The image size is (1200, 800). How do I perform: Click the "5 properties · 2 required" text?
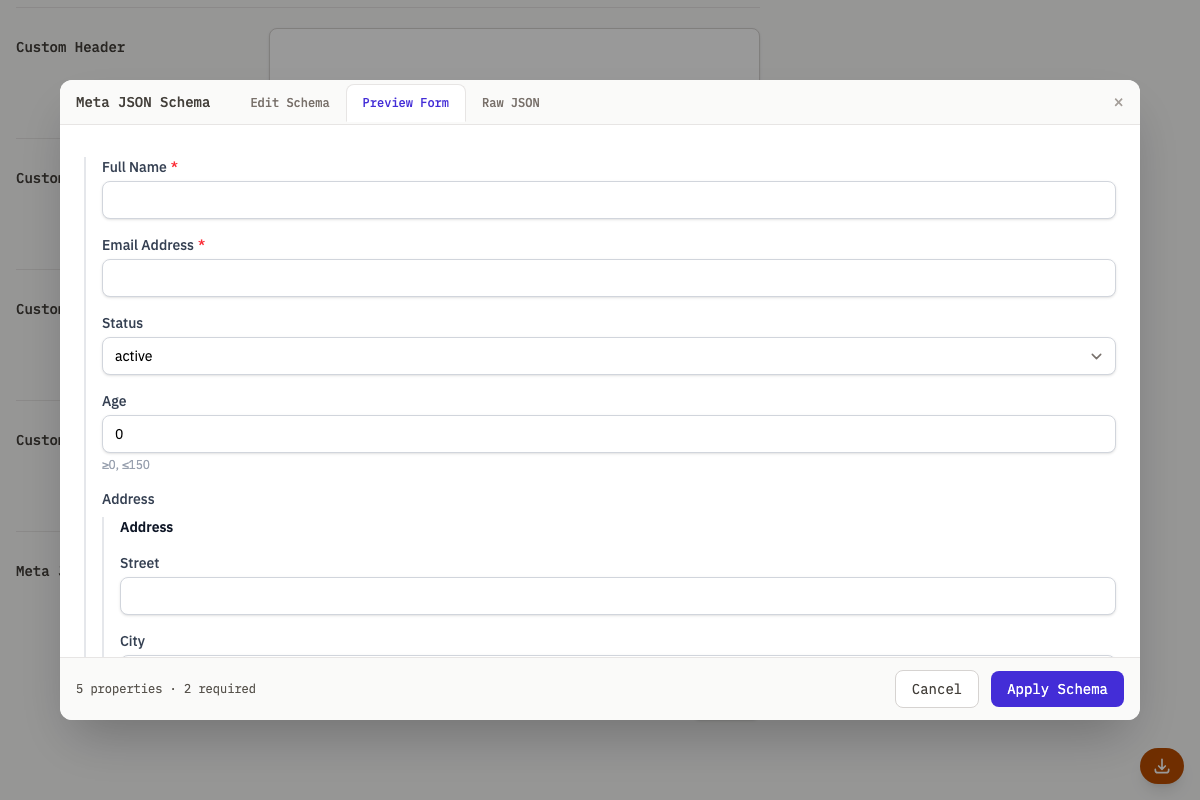(166, 689)
